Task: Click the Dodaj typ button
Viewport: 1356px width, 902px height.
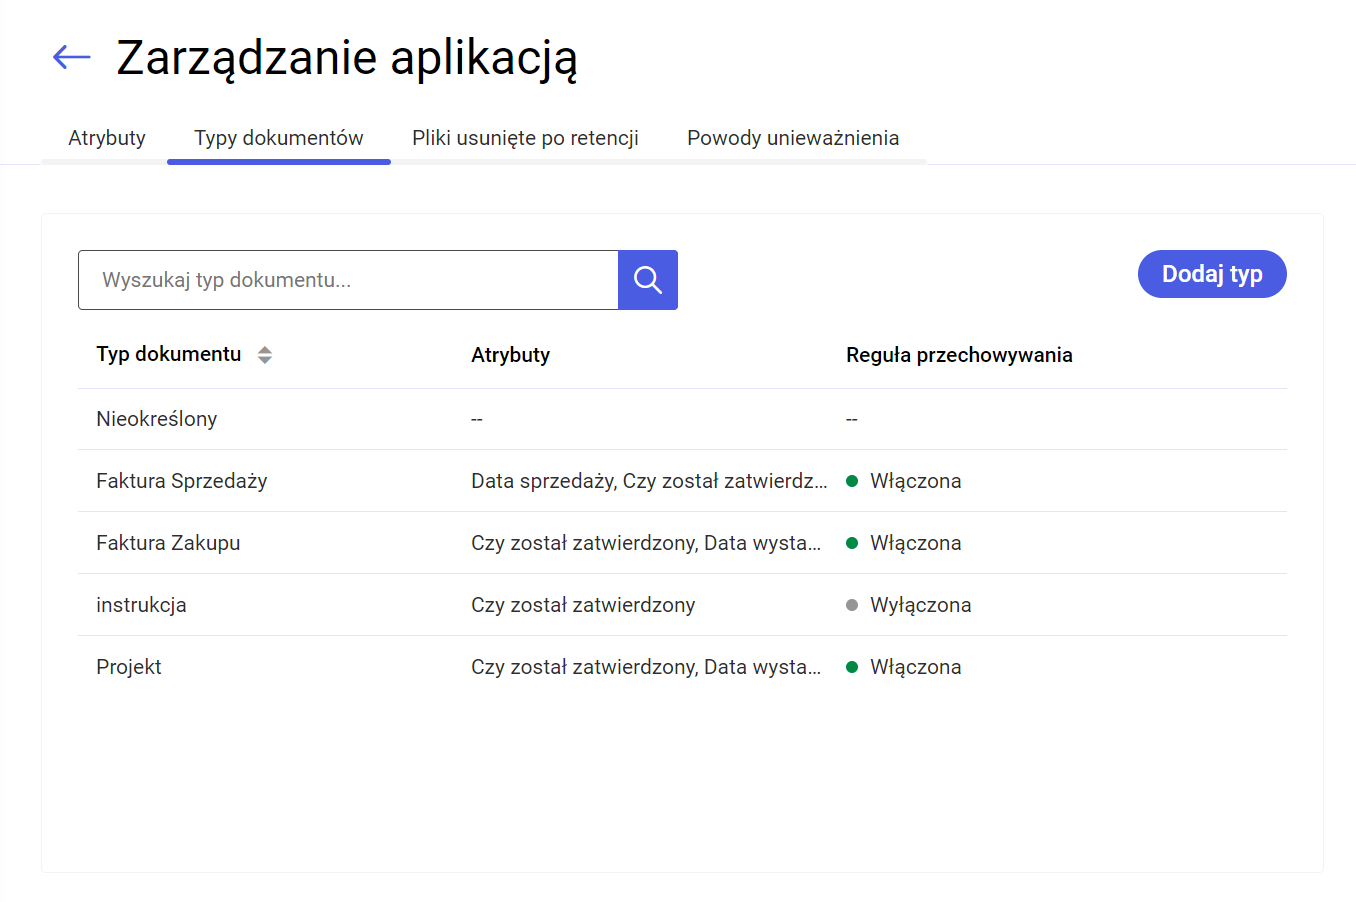Action: click(1212, 274)
